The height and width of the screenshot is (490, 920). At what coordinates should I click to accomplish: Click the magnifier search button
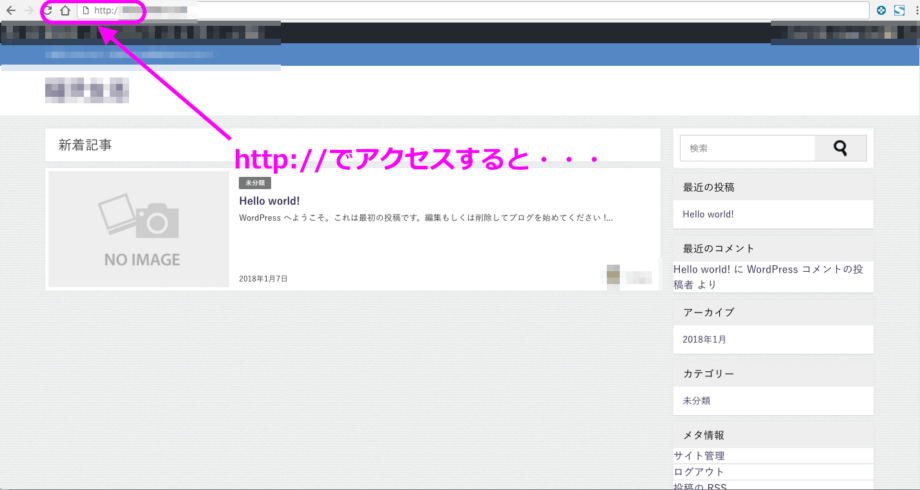[840, 148]
